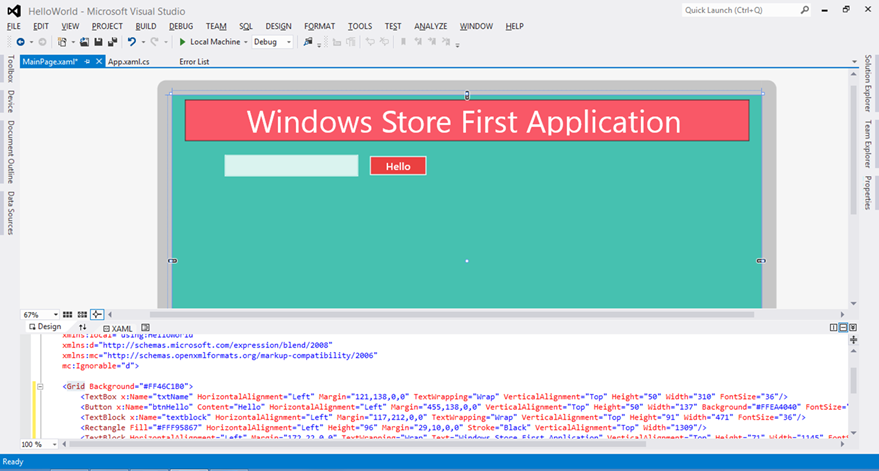Start debugging with the green play icon

click(x=182, y=42)
